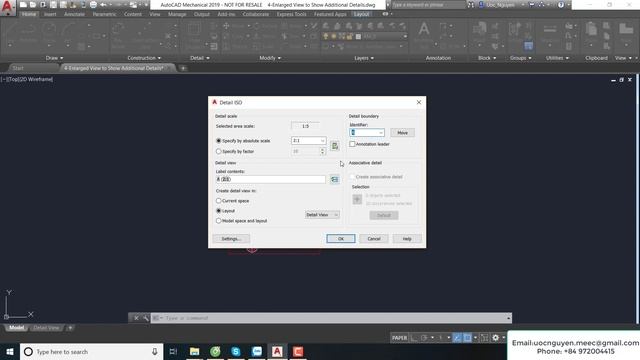Click the Help question mark icon in title bar
The width and height of the screenshot is (640, 360).
point(561,5)
